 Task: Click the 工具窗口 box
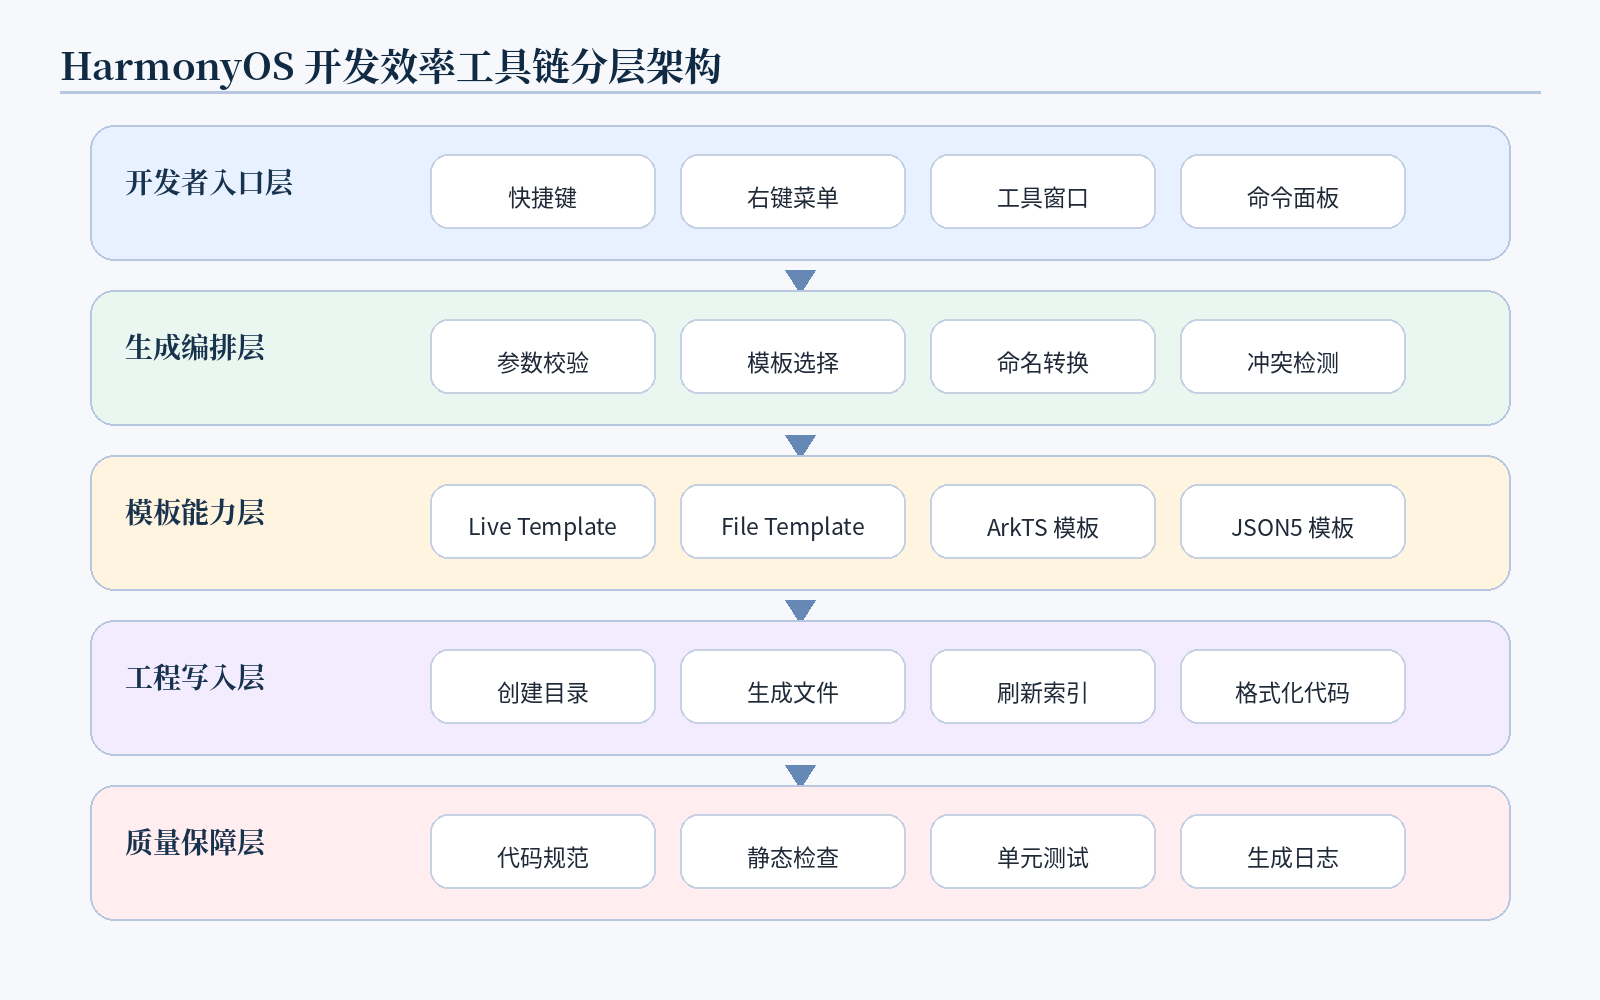pyautogui.click(x=1043, y=192)
